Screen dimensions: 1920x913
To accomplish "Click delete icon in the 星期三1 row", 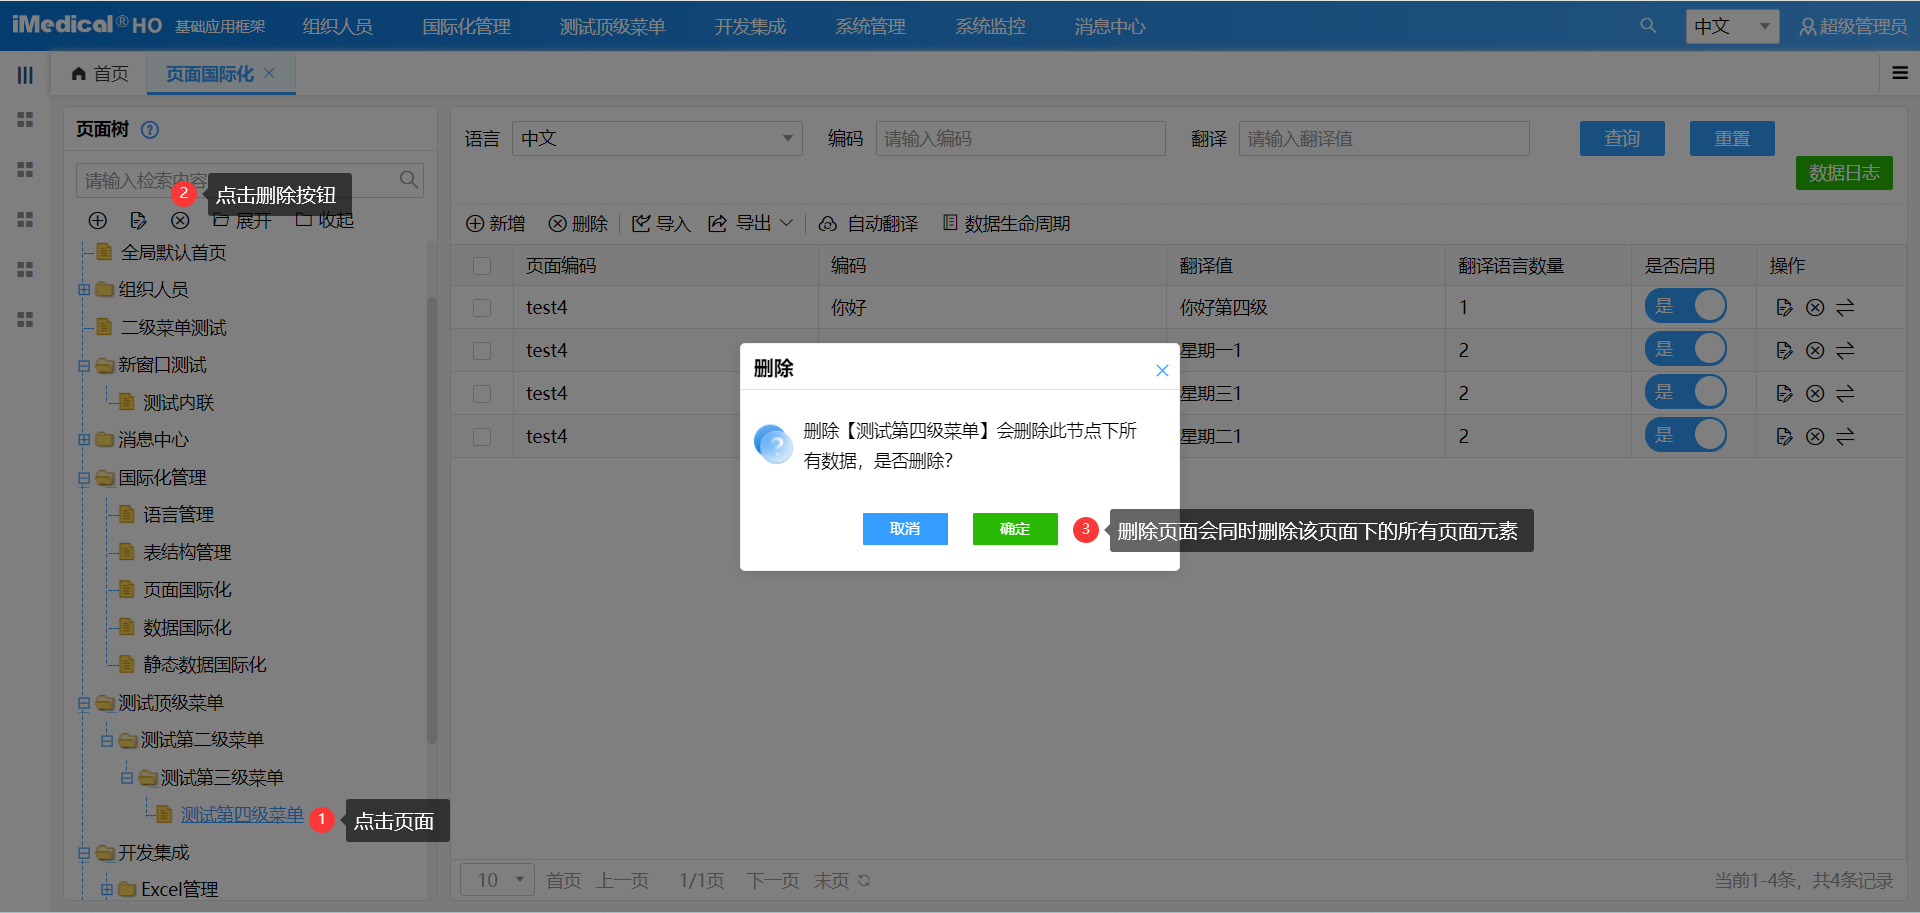I will pyautogui.click(x=1815, y=394).
